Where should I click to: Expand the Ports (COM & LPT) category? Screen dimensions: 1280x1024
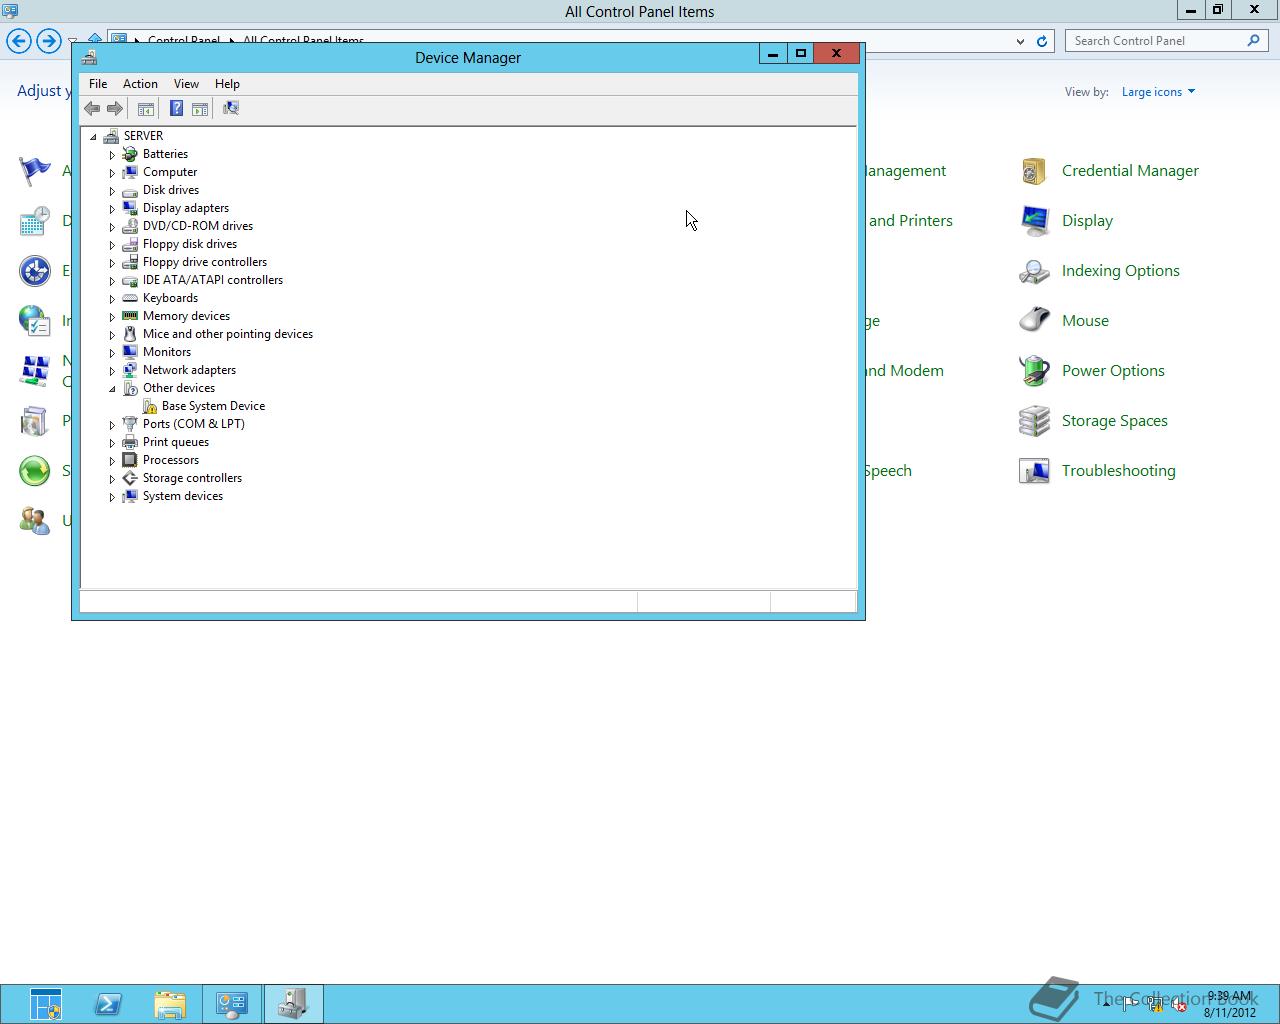tap(112, 424)
